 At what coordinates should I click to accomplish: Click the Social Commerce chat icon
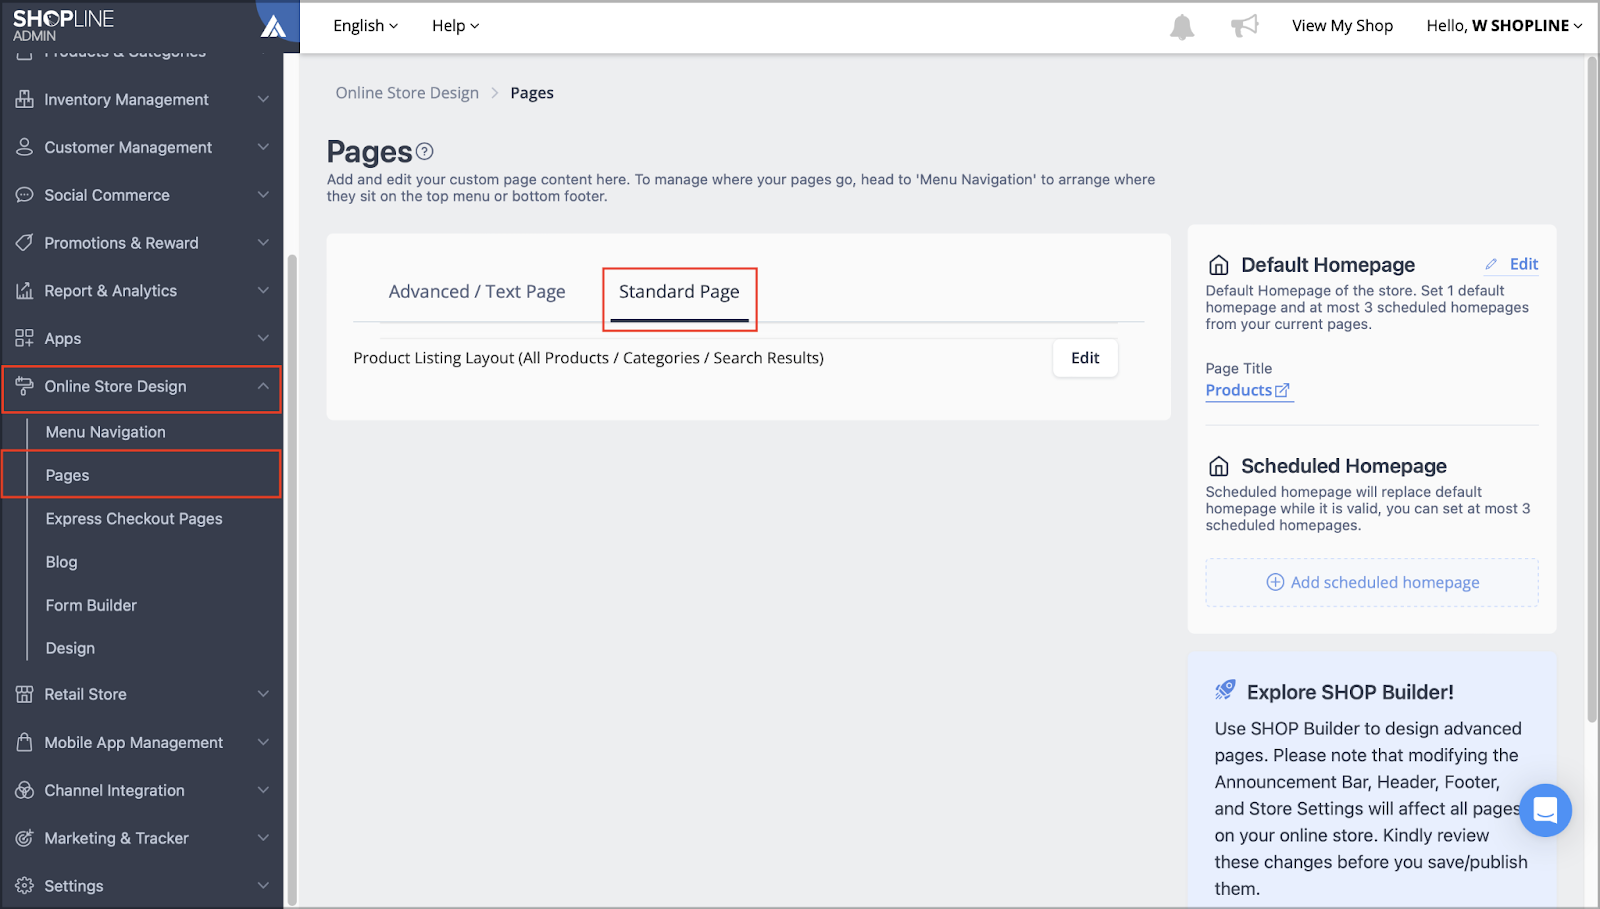24,195
